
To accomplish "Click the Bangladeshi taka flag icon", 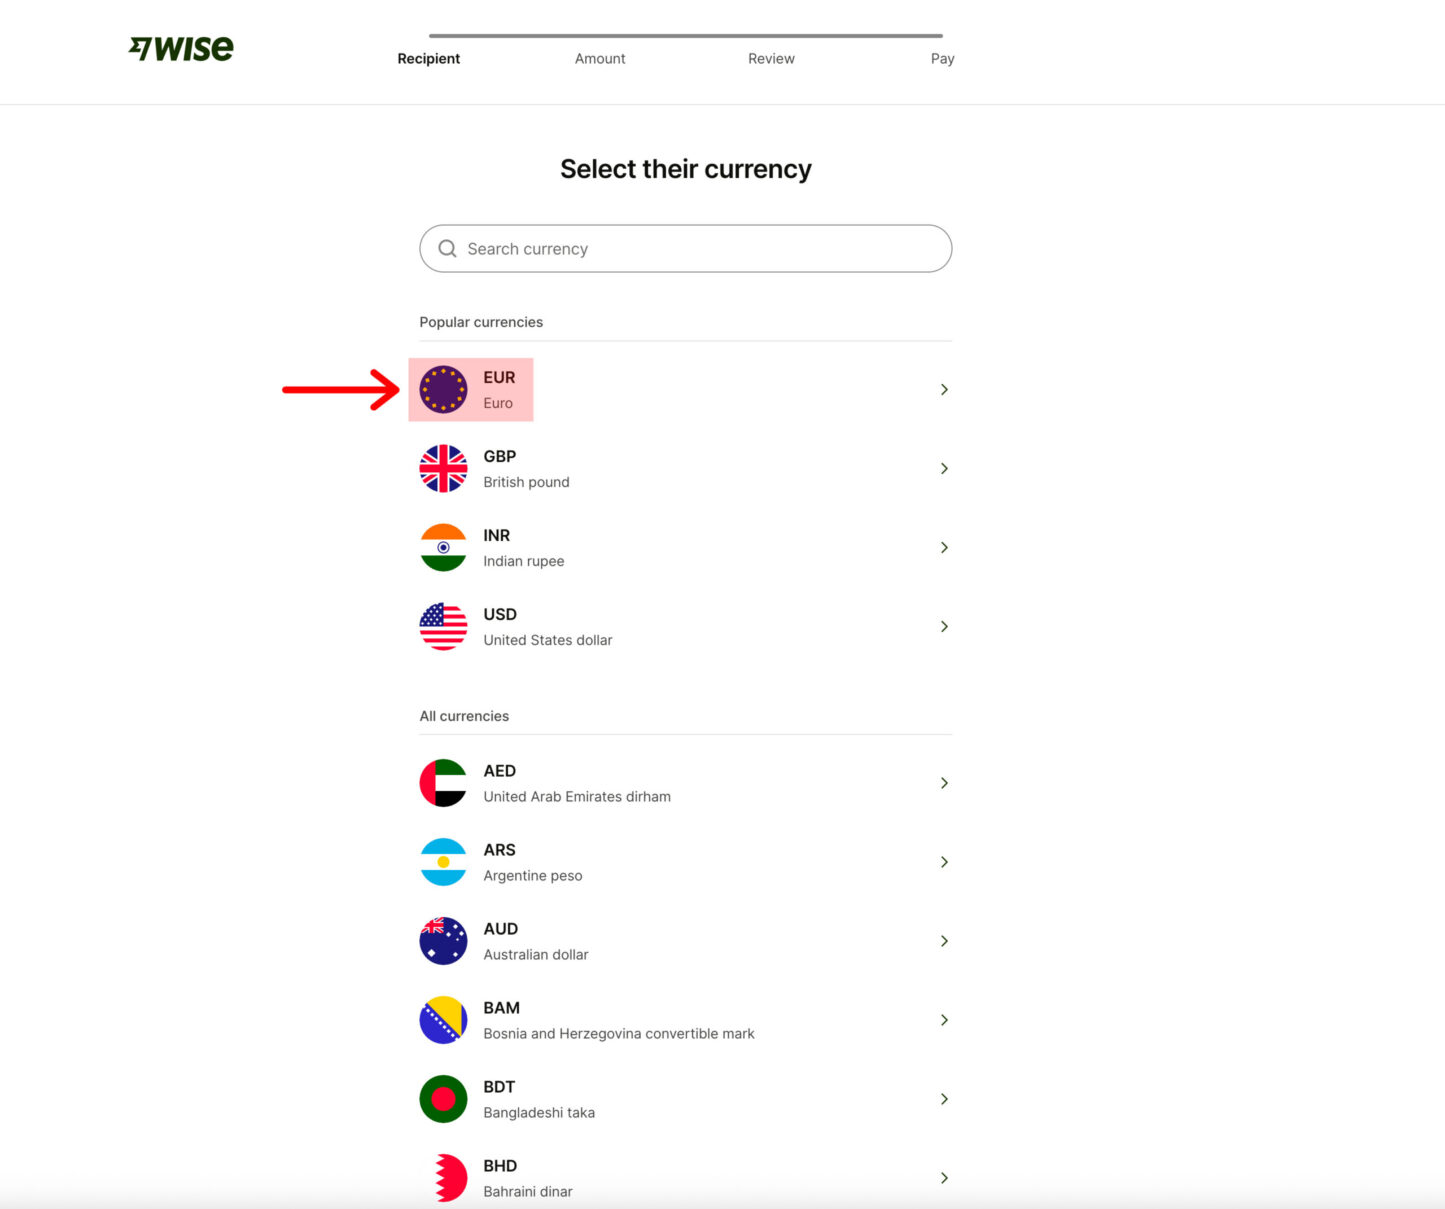I will [x=443, y=1099].
